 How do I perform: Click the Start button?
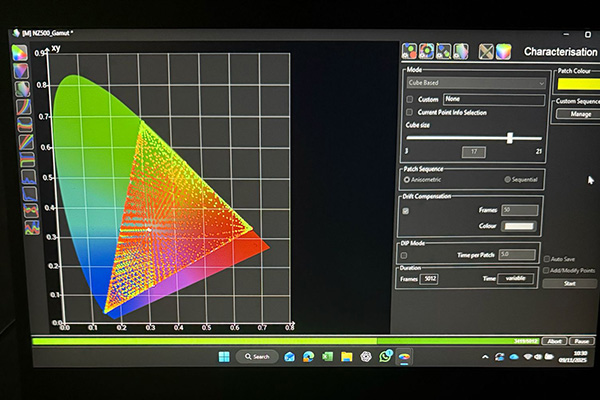(569, 283)
